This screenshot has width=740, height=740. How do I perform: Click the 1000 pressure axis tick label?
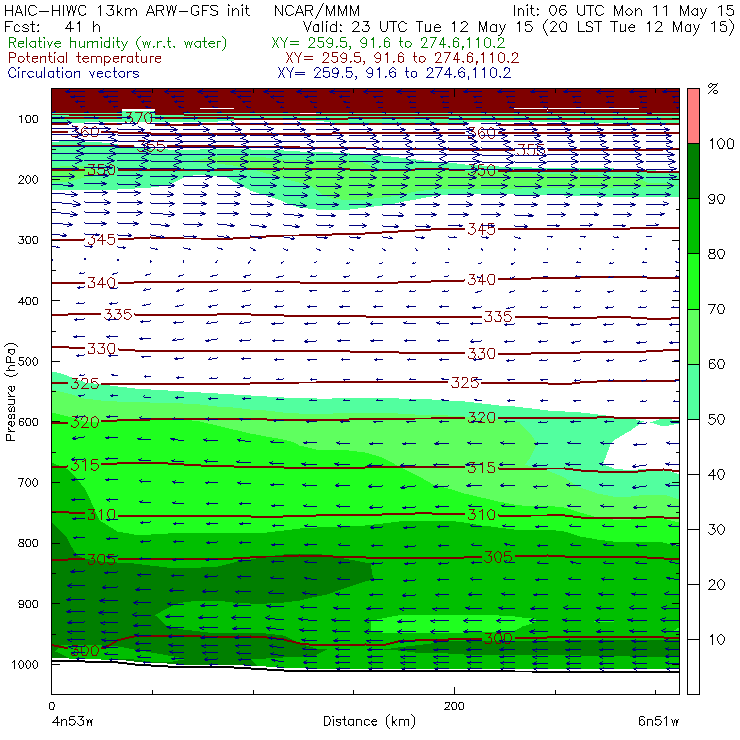[25, 664]
